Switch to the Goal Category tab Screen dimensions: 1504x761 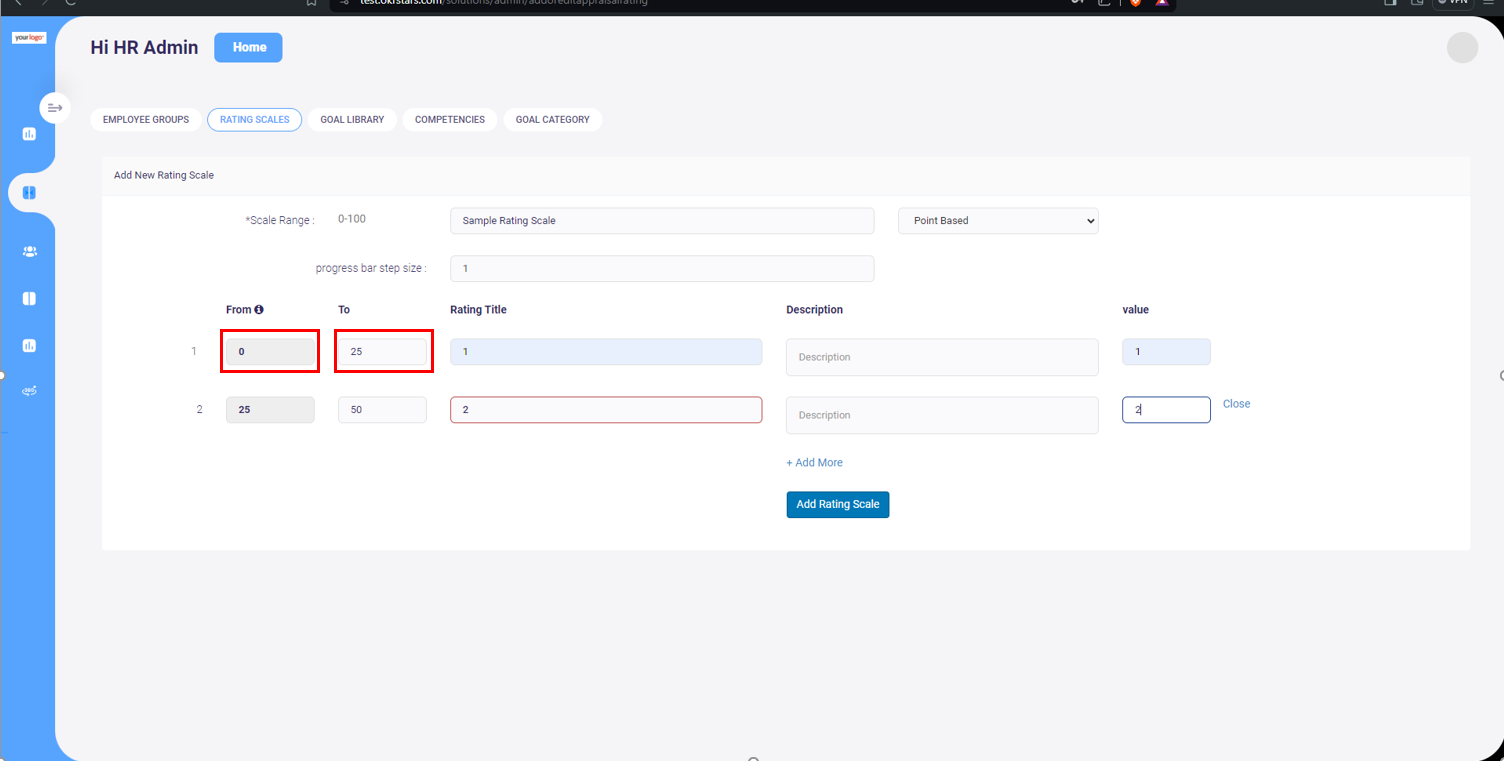[552, 120]
